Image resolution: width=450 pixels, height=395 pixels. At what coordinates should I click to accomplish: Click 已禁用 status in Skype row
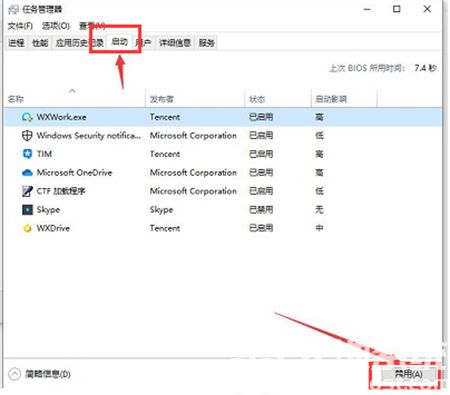(261, 210)
